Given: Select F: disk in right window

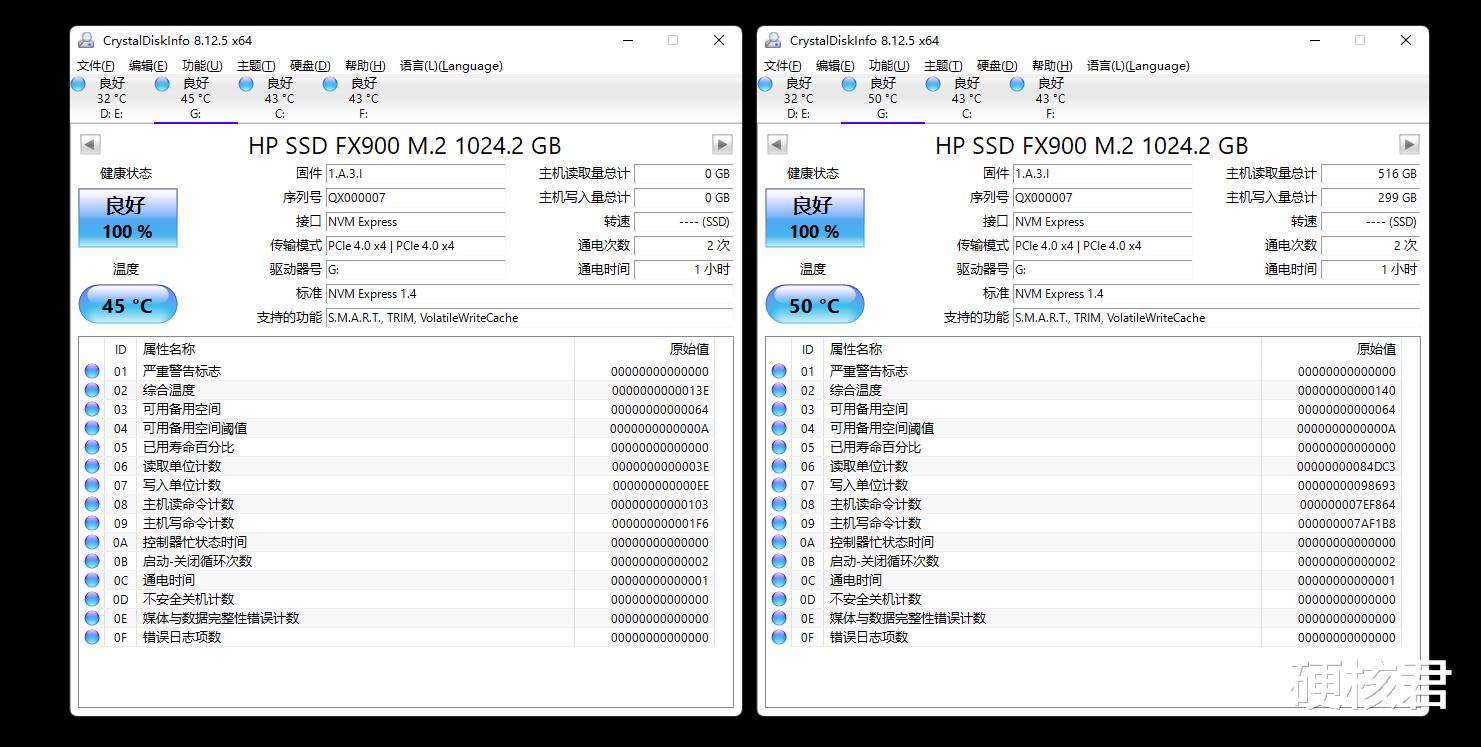Looking at the screenshot, I should (x=1050, y=98).
